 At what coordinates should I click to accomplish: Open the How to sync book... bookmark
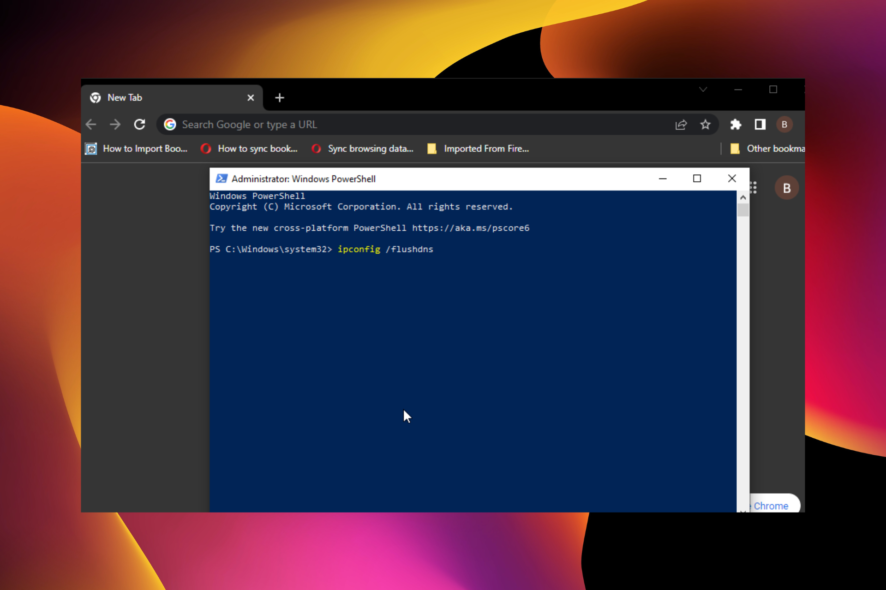249,149
